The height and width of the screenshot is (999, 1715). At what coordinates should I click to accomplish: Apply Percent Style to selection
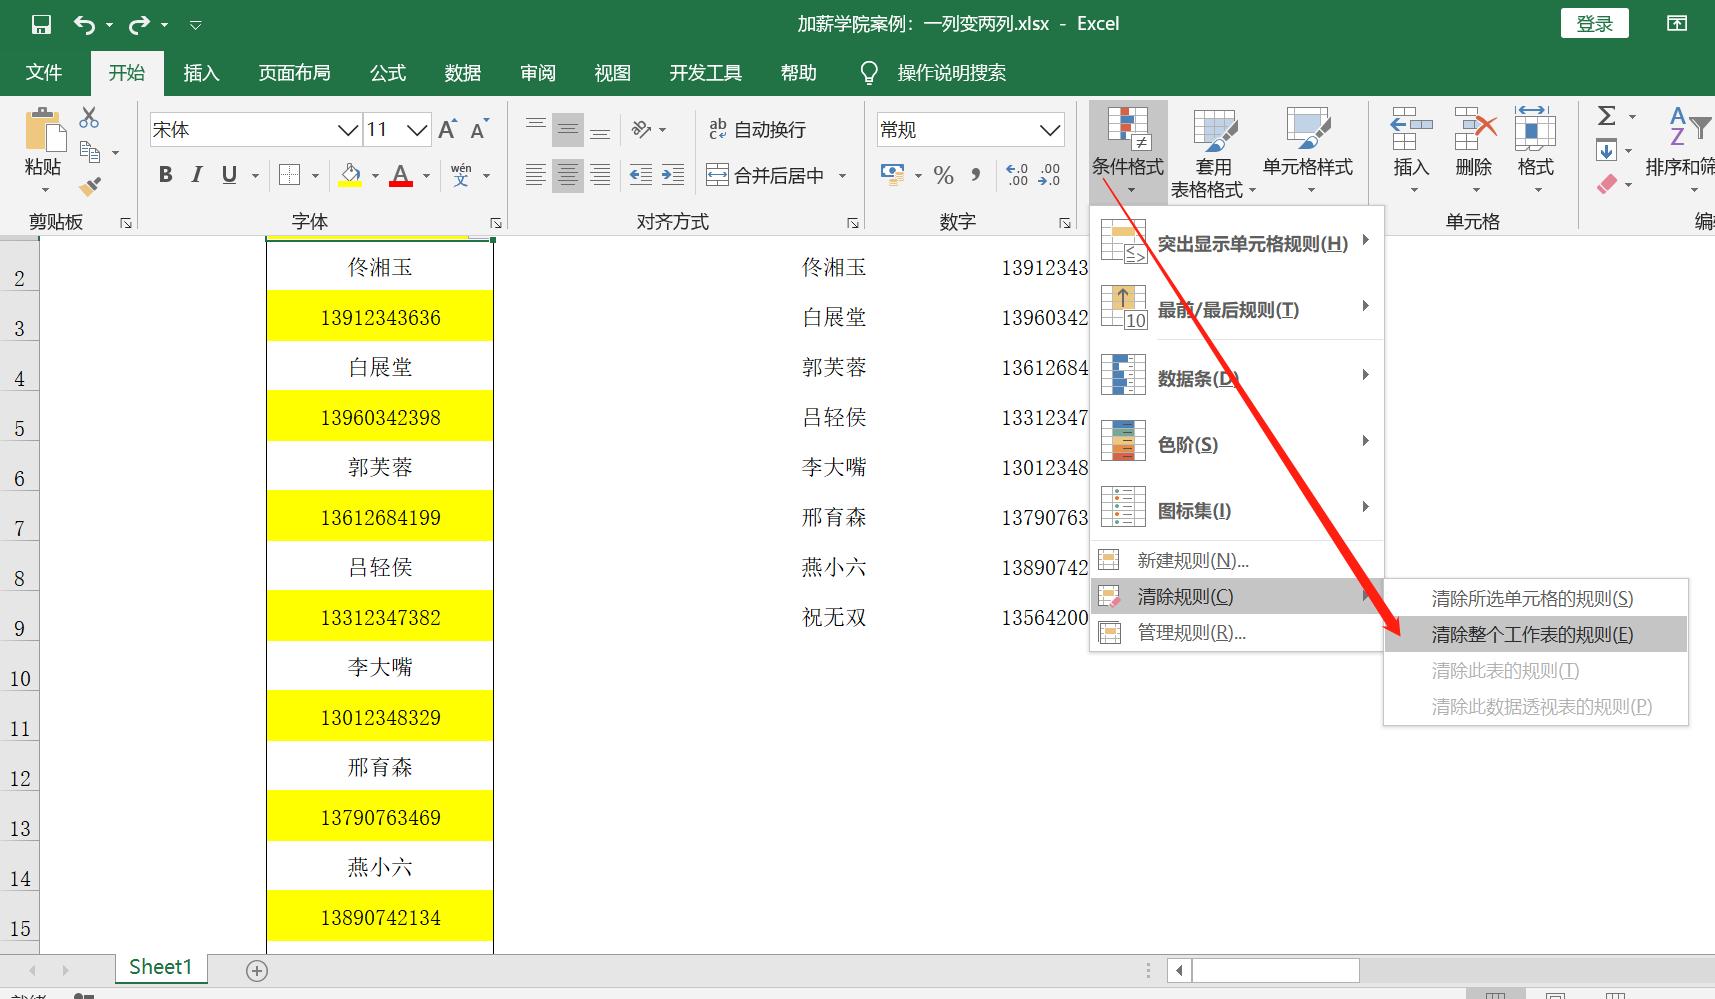point(941,174)
